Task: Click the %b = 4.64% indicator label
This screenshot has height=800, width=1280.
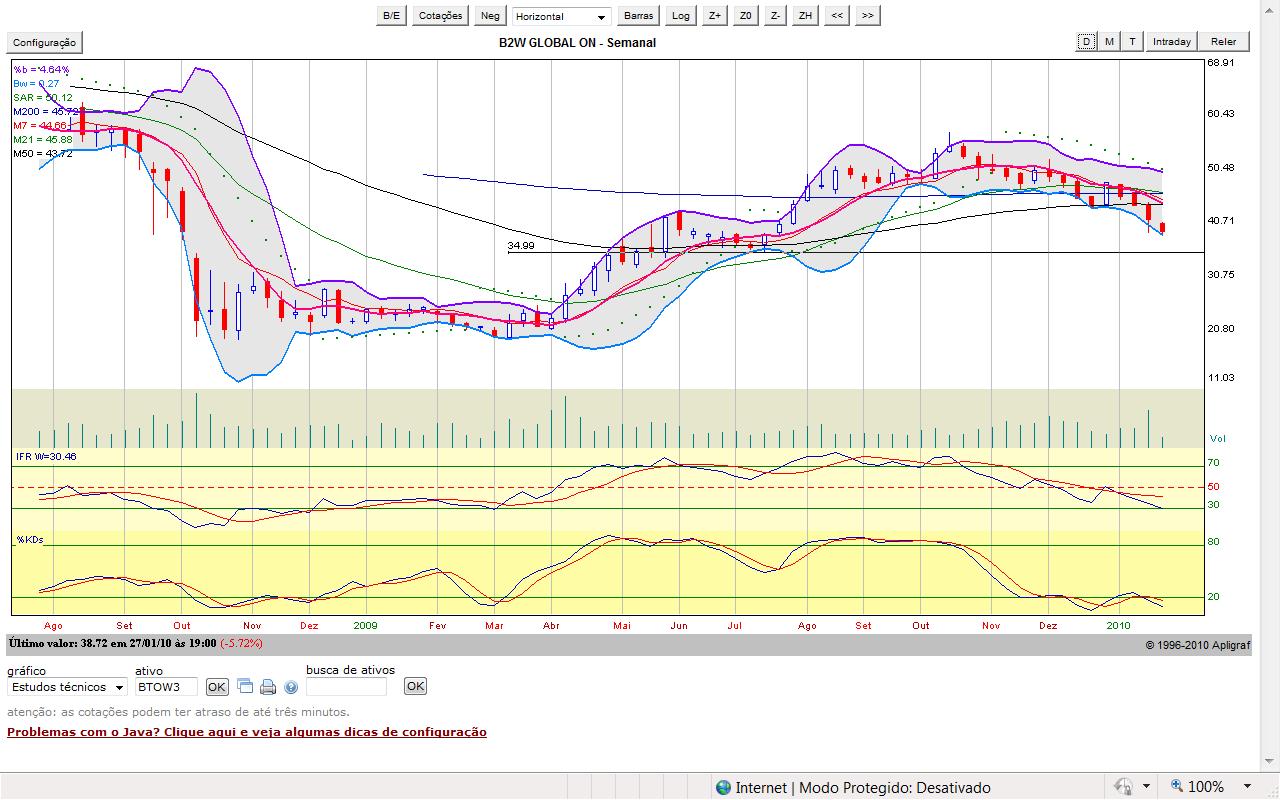Action: click(42, 70)
